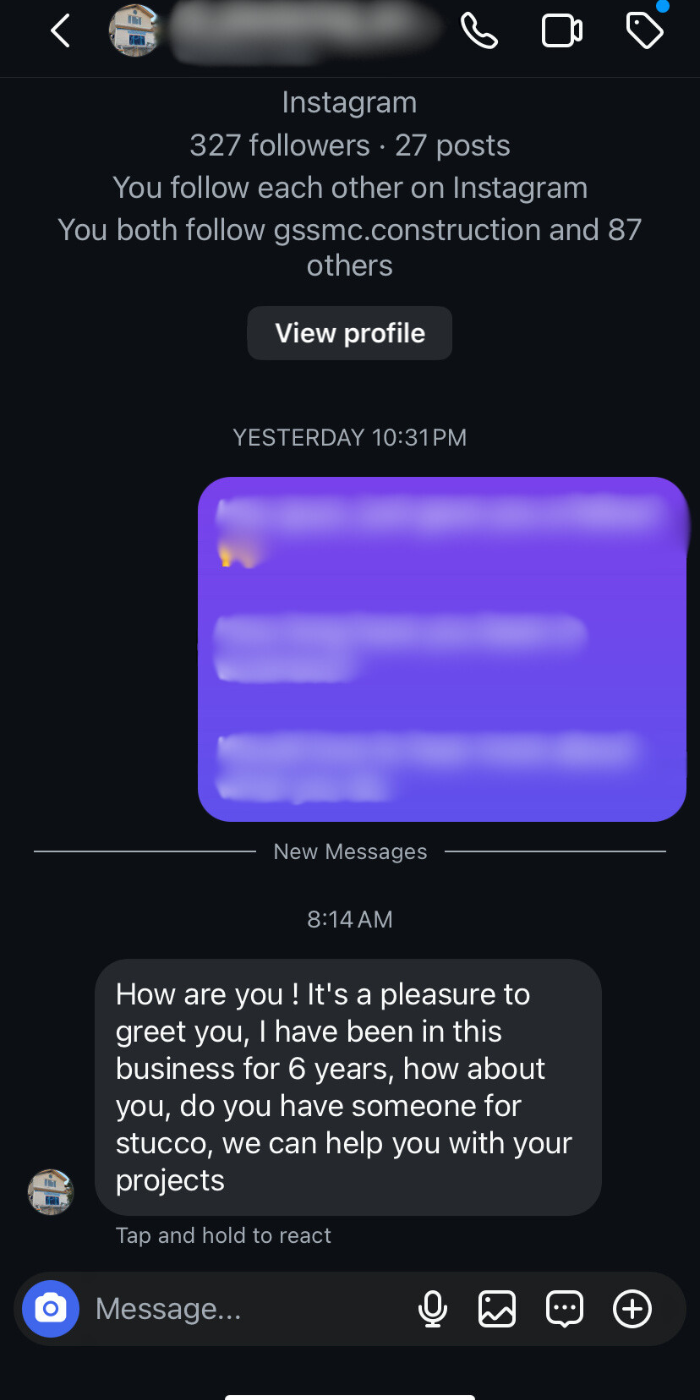Open photo gallery picker icon
The height and width of the screenshot is (1400, 700).
(497, 1308)
